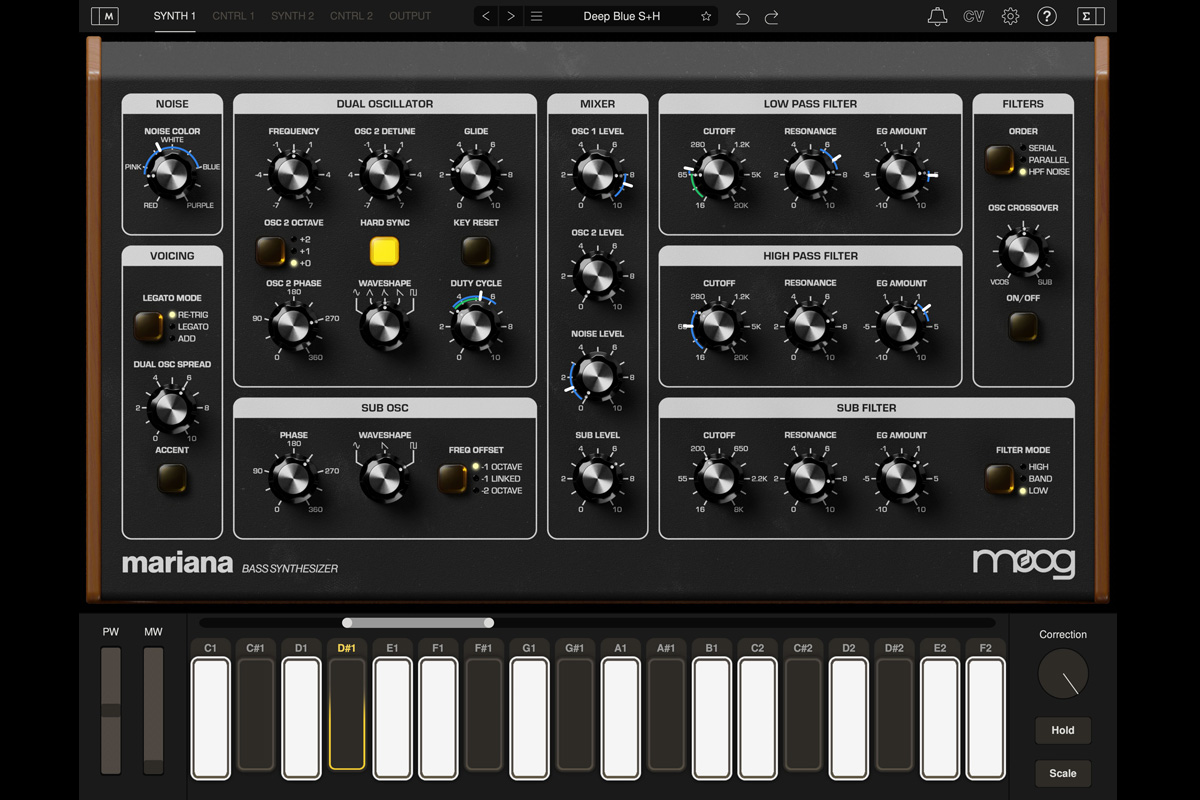Open the preset list menu icon
The height and width of the screenshot is (800, 1200).
coord(537,16)
